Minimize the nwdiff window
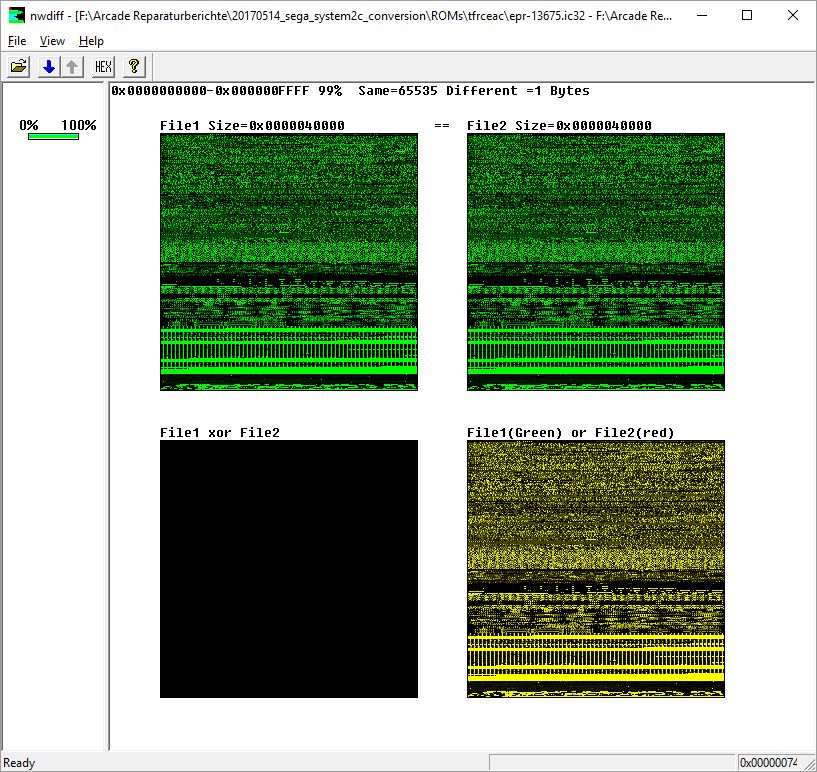The height and width of the screenshot is (772, 817). click(x=701, y=16)
